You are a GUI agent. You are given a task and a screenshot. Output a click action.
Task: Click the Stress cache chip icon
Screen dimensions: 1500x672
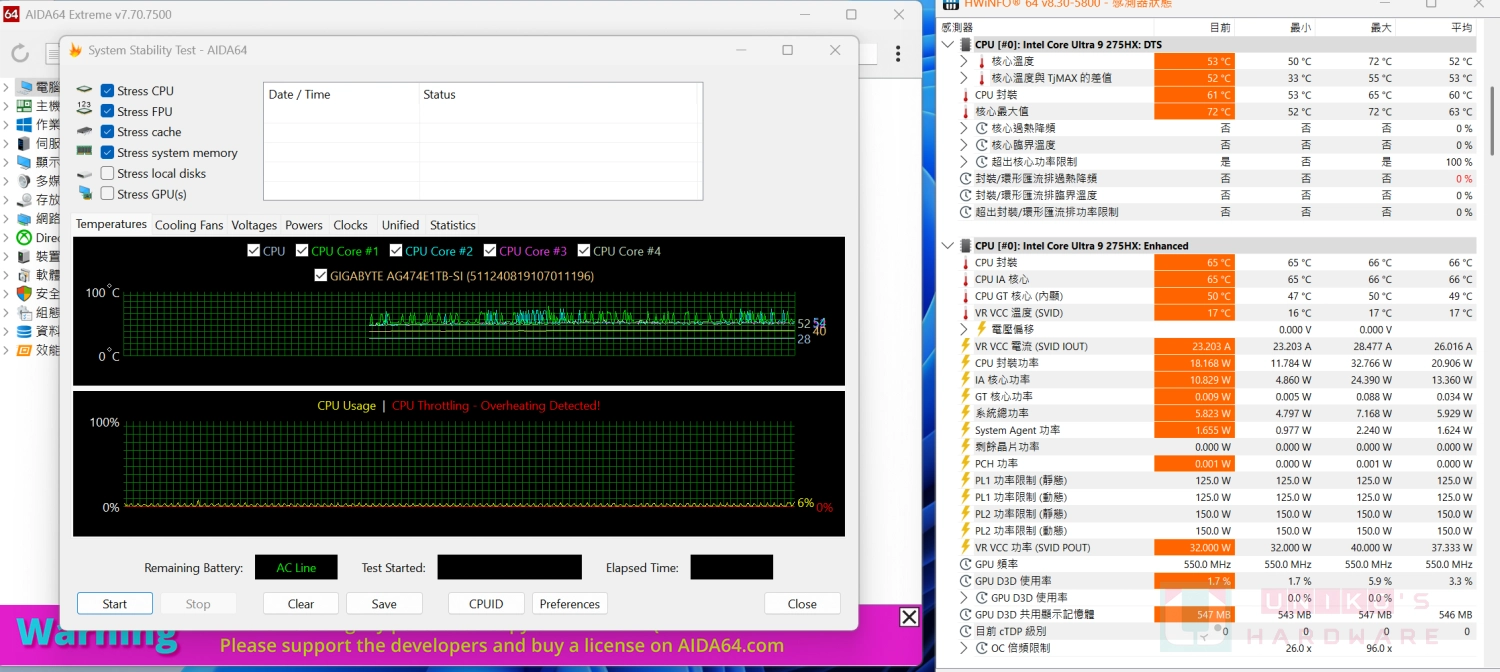[x=84, y=131]
